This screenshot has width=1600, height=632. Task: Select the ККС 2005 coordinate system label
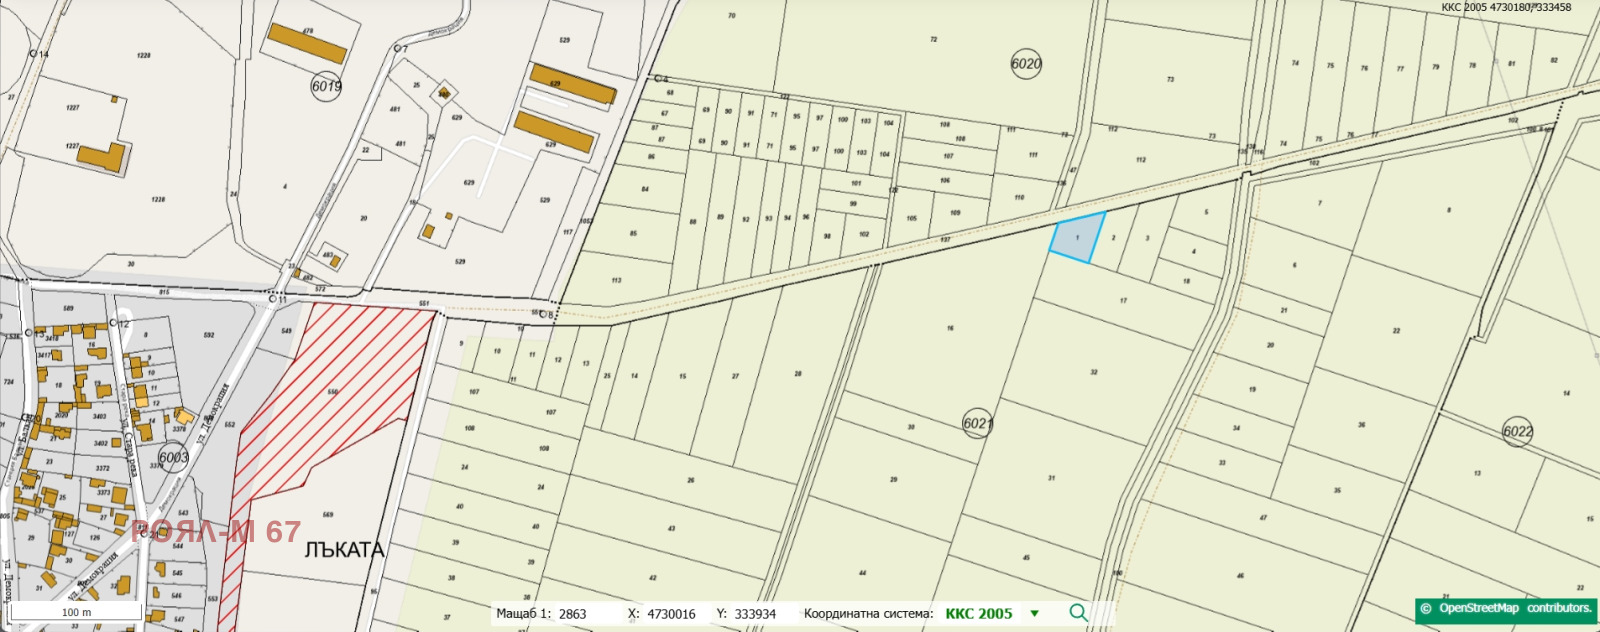click(979, 614)
